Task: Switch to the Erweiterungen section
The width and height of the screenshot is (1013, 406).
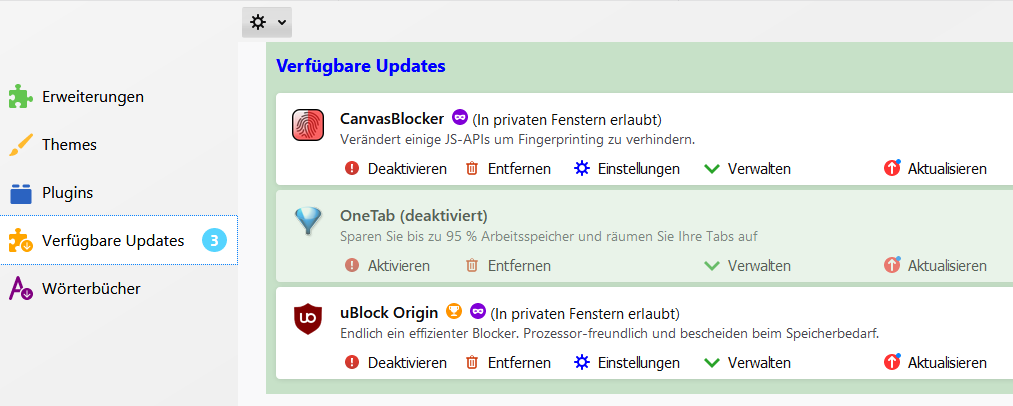Action: click(92, 97)
